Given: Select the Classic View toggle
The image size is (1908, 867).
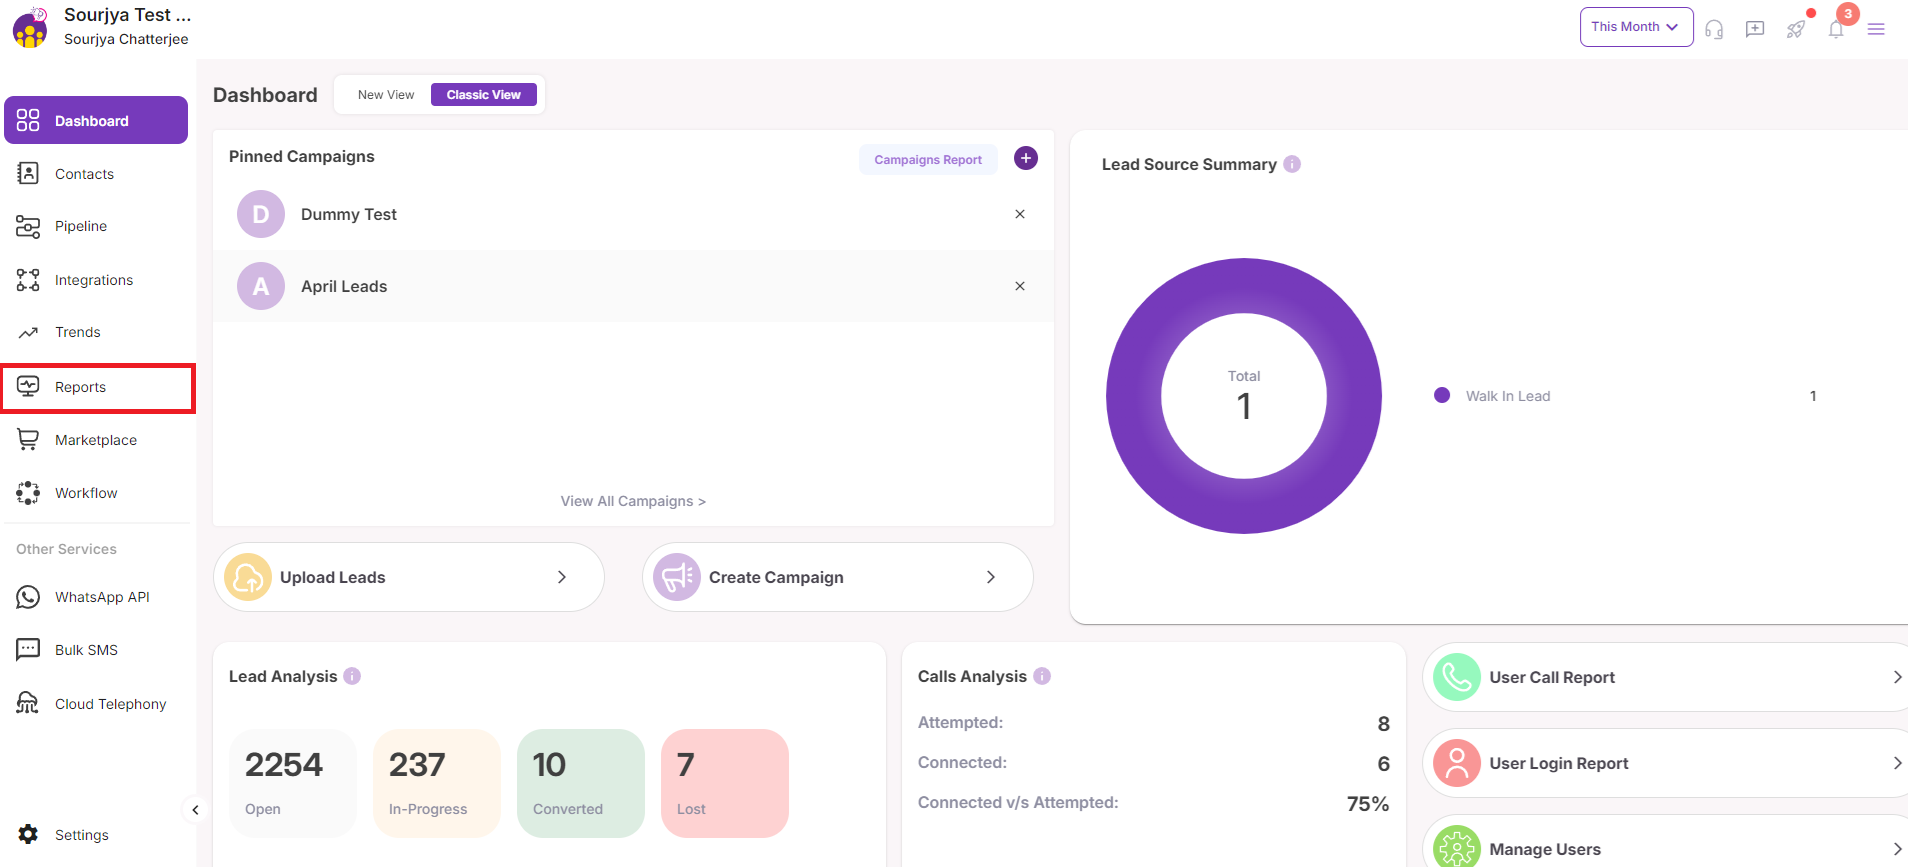Looking at the screenshot, I should point(483,95).
